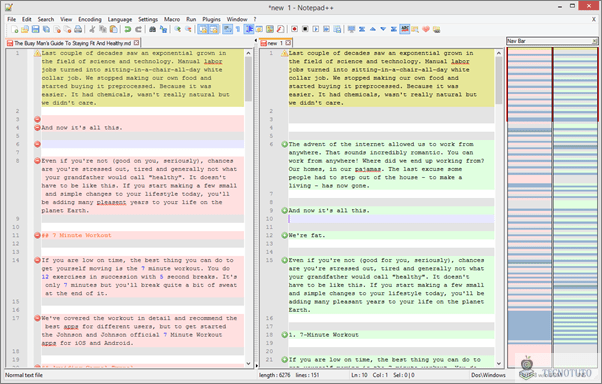Click the Paste clipboard icon
Image resolution: width=602 pixels, height=384 pixels.
click(114, 29)
